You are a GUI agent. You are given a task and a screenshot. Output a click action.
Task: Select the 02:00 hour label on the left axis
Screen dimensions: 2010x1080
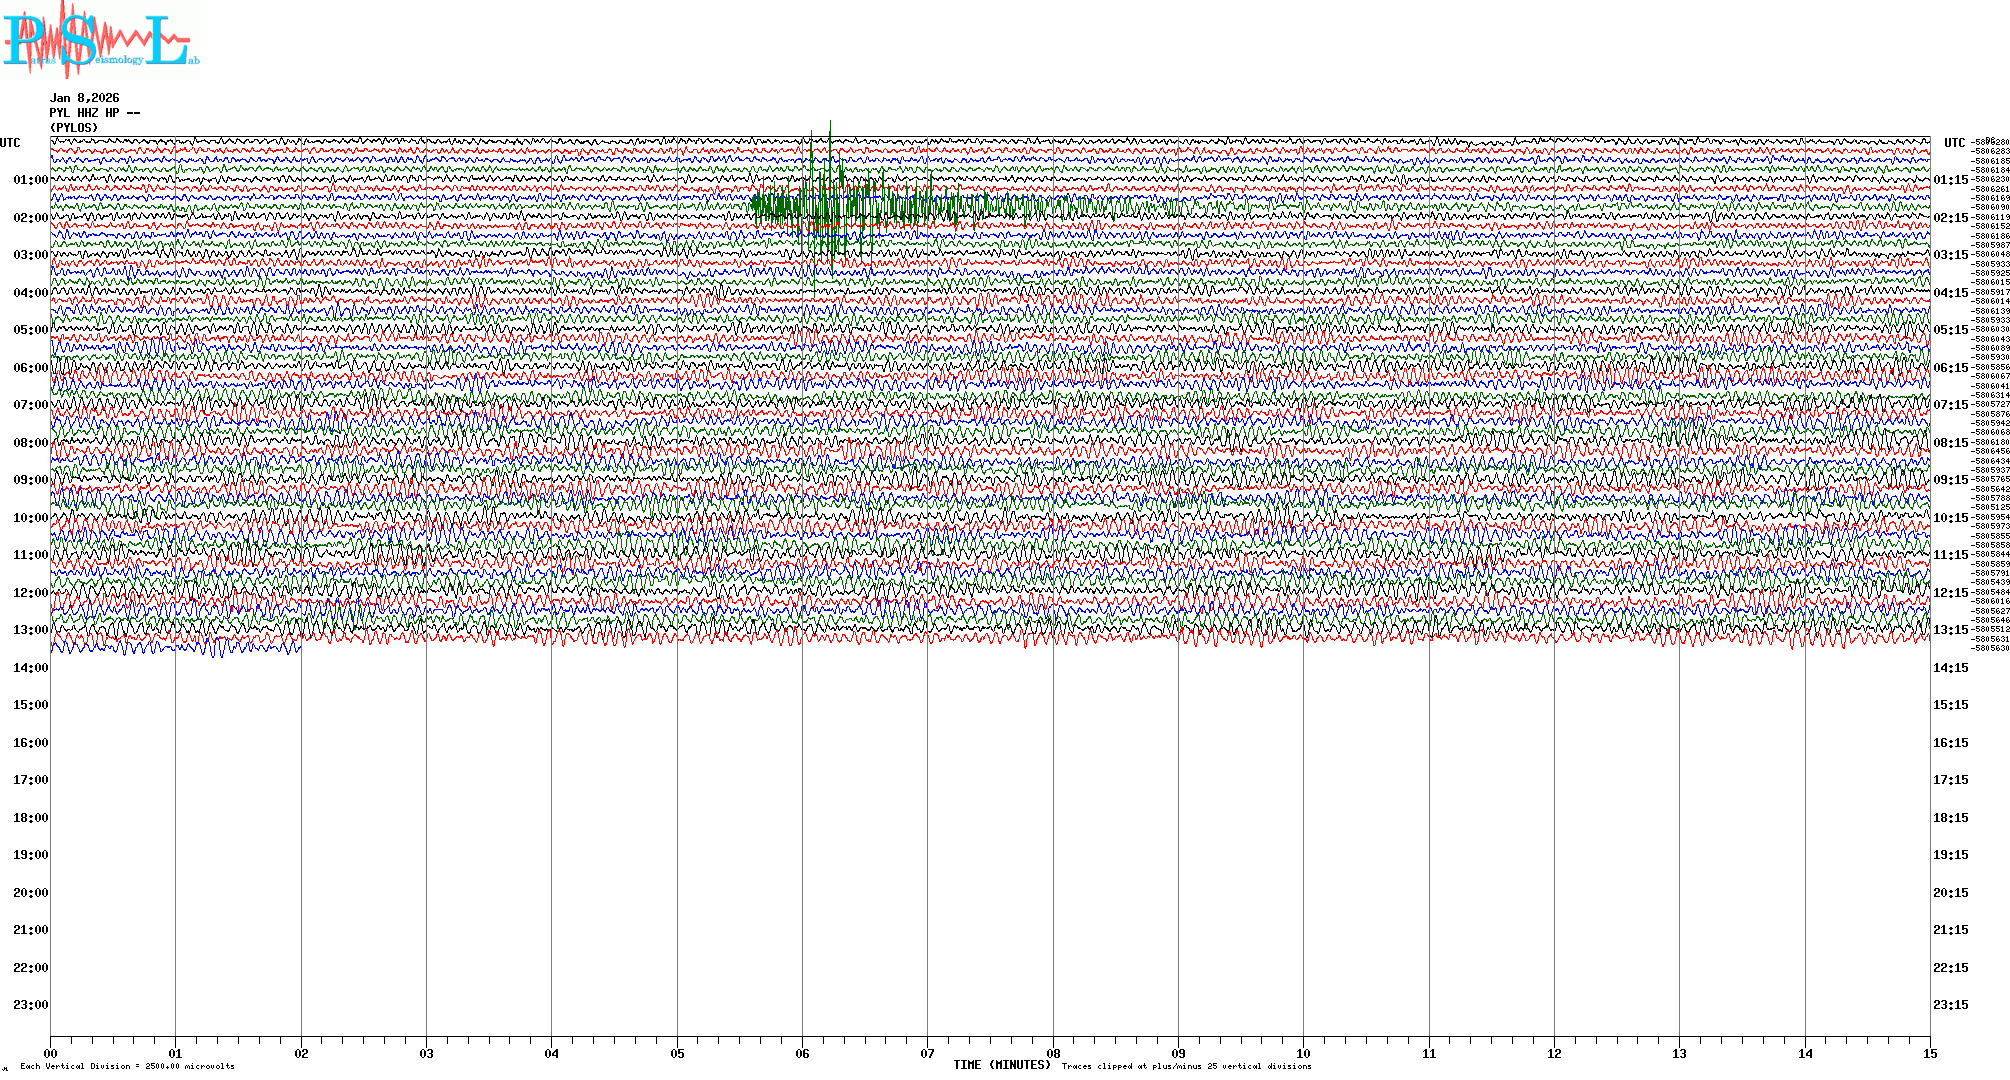[x=30, y=218]
